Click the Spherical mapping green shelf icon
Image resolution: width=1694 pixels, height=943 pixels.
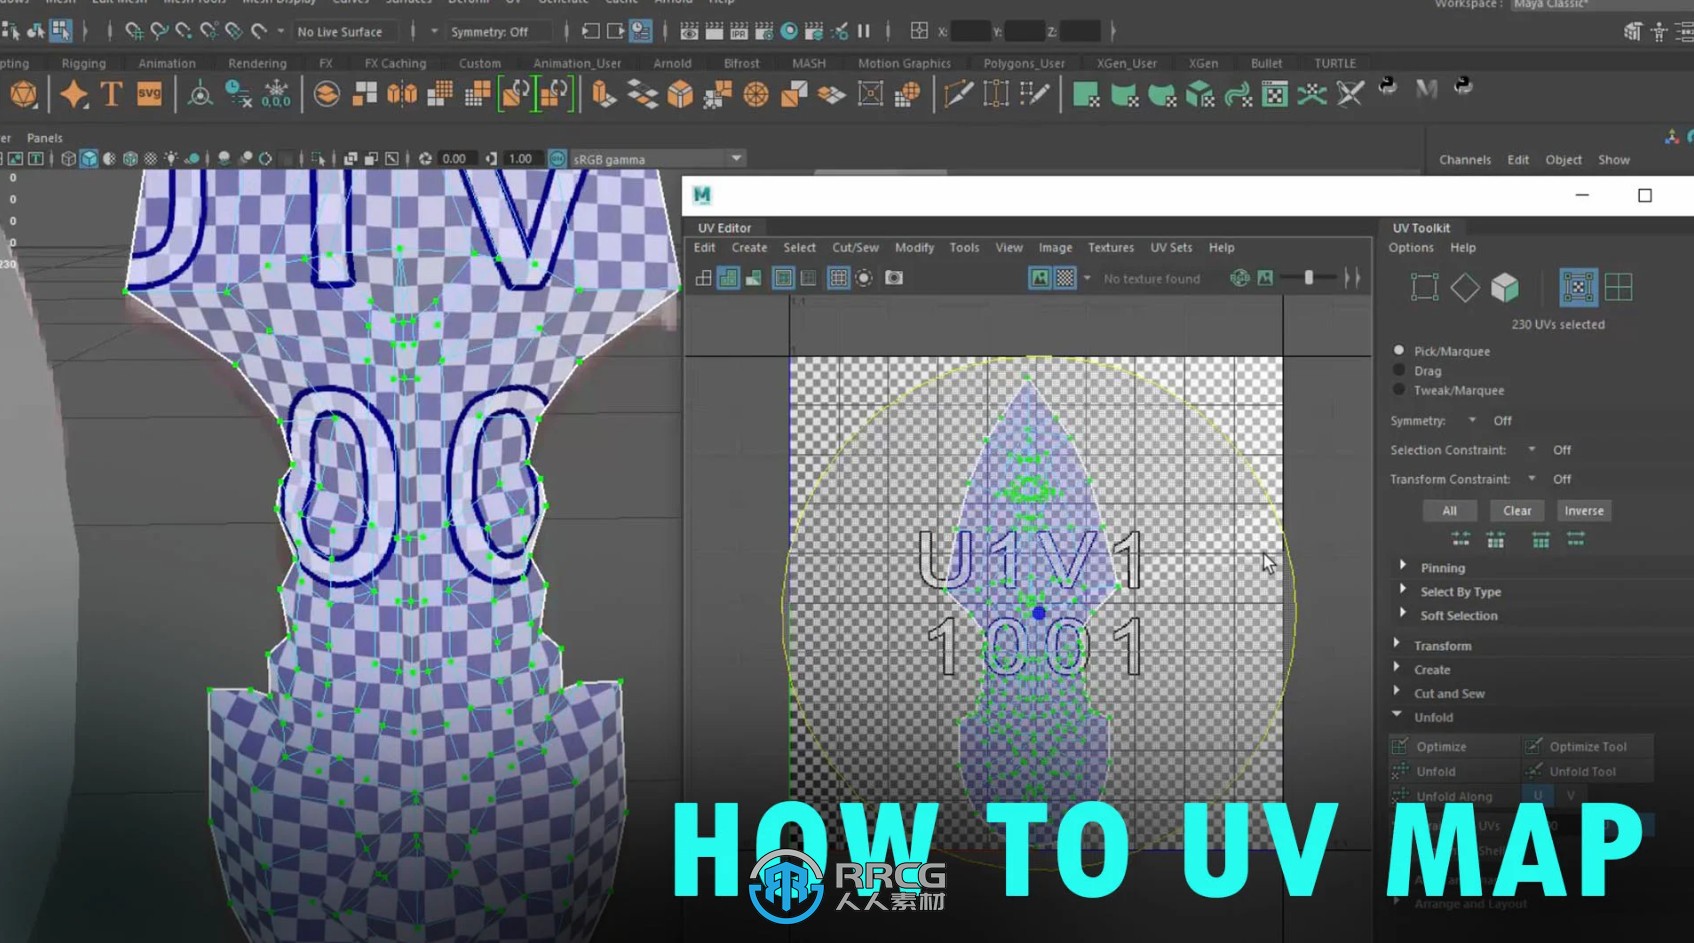(x=1162, y=95)
